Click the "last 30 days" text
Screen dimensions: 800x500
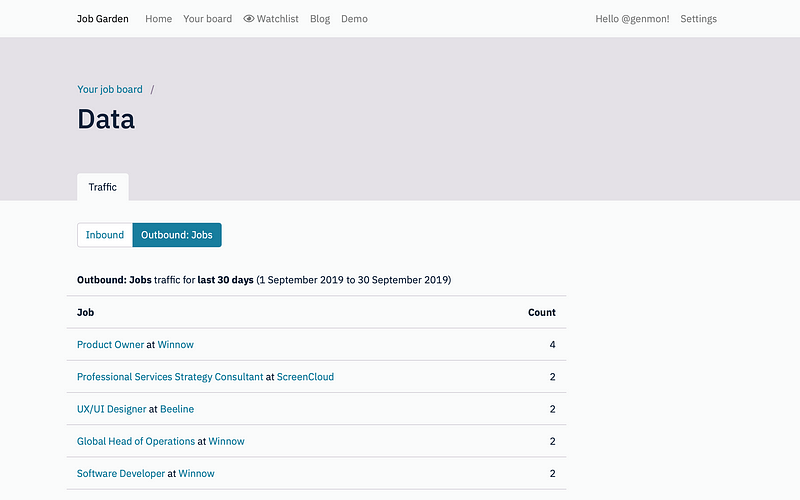click(x=226, y=280)
